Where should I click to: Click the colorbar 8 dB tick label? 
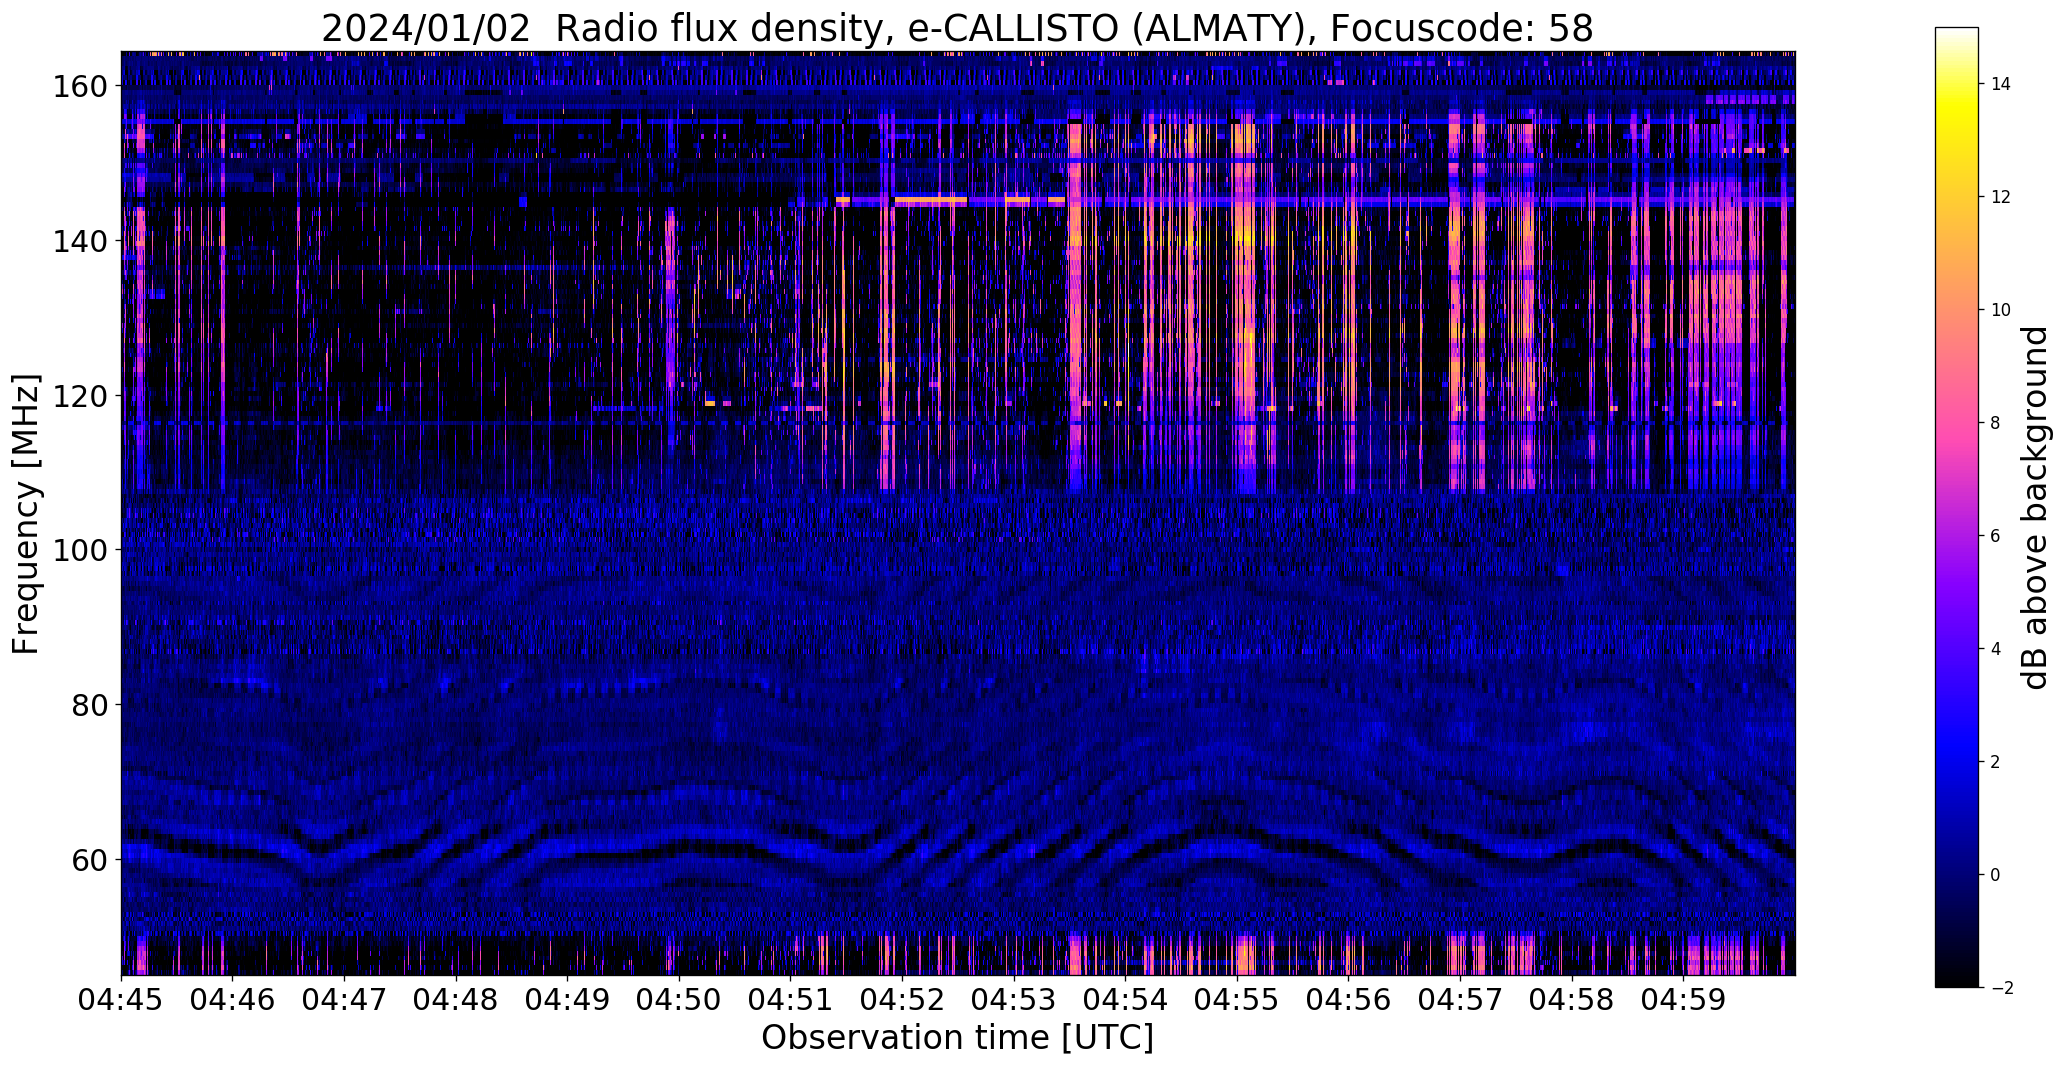tap(1995, 423)
